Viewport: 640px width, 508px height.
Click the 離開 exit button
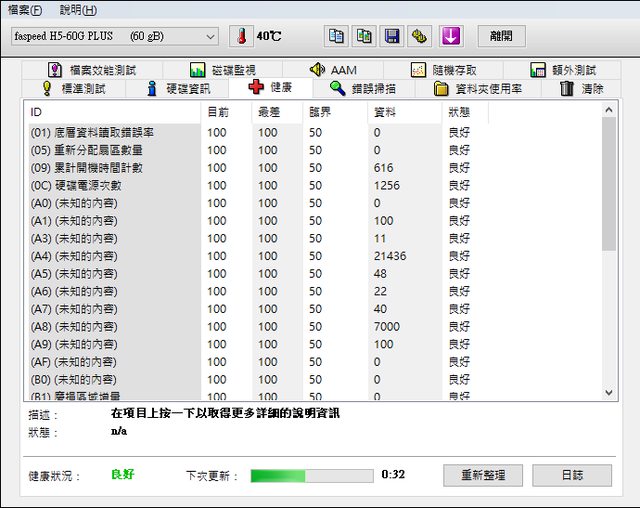click(x=500, y=36)
